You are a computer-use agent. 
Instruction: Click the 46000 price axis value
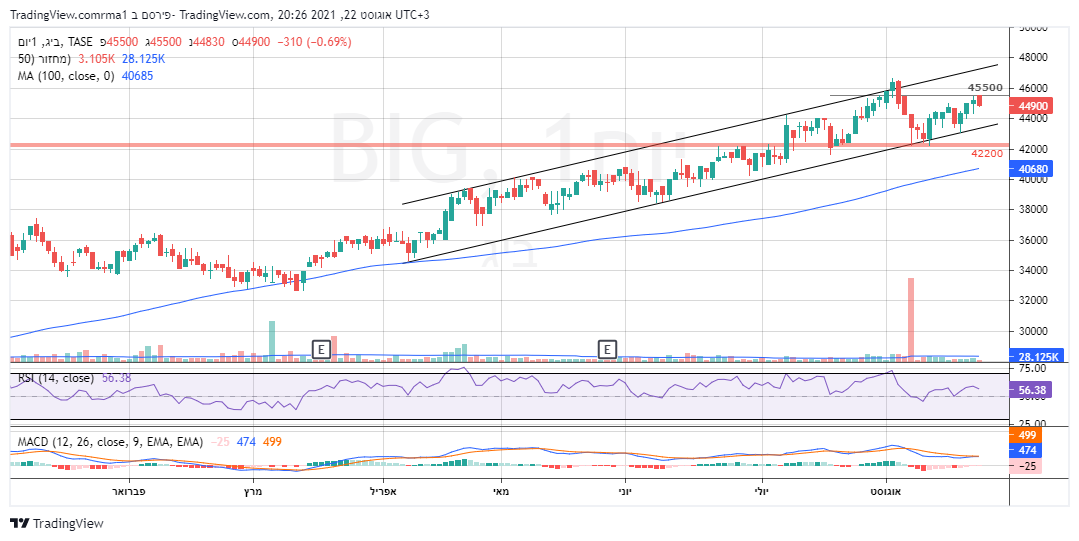(1032, 88)
